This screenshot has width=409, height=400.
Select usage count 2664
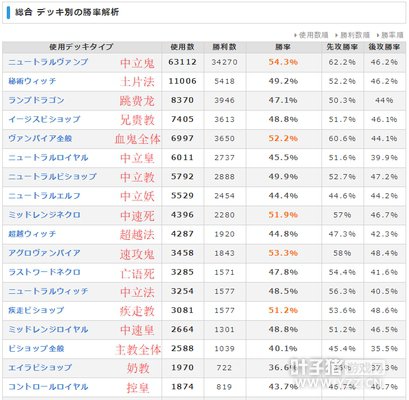[x=182, y=329]
